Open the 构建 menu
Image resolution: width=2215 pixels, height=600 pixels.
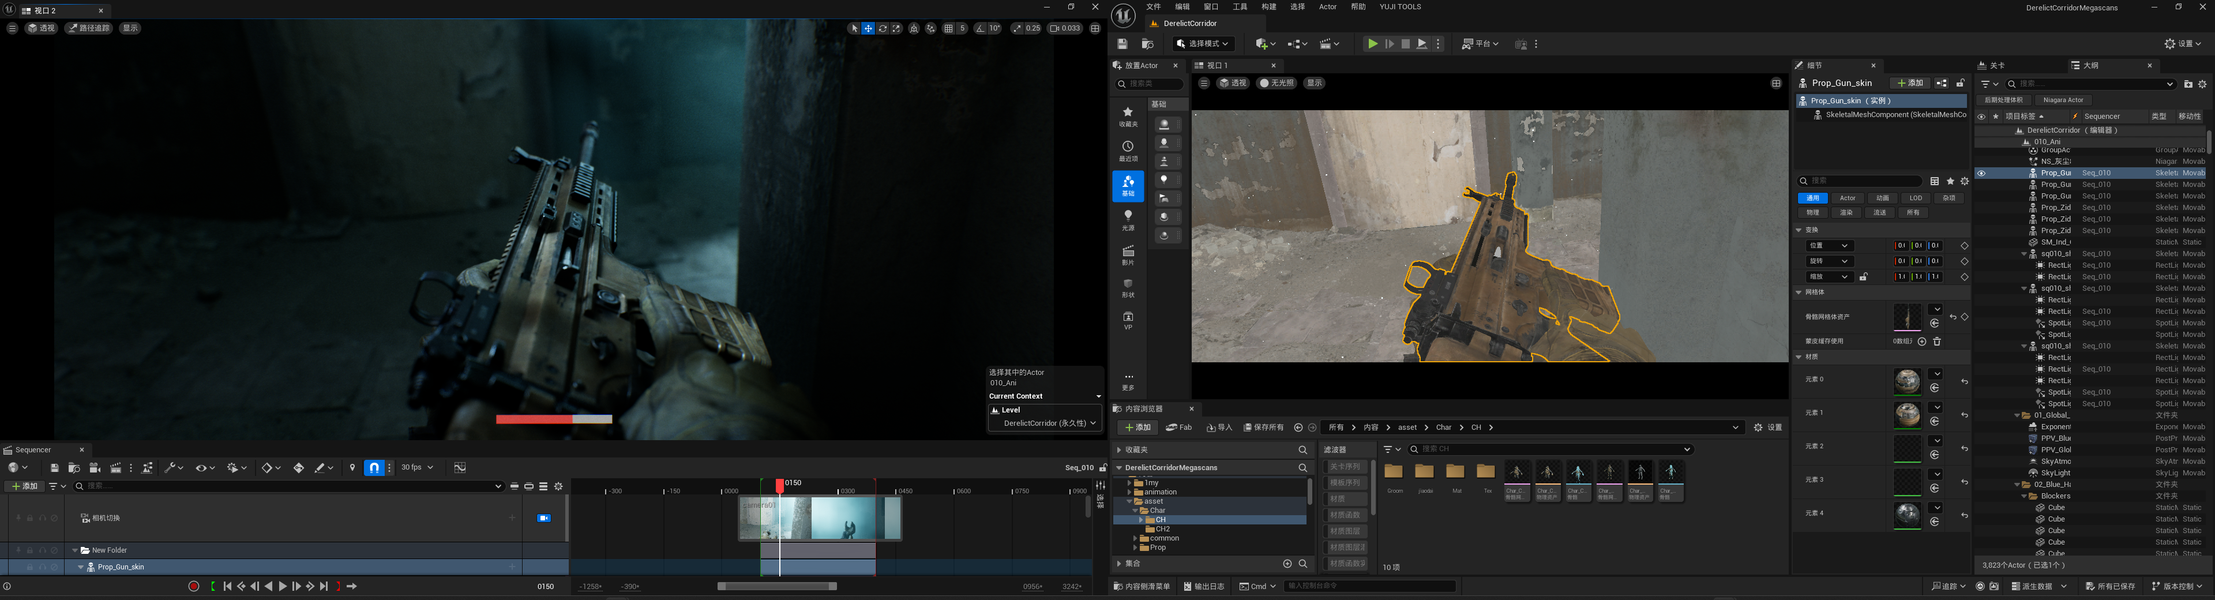[x=1268, y=7]
